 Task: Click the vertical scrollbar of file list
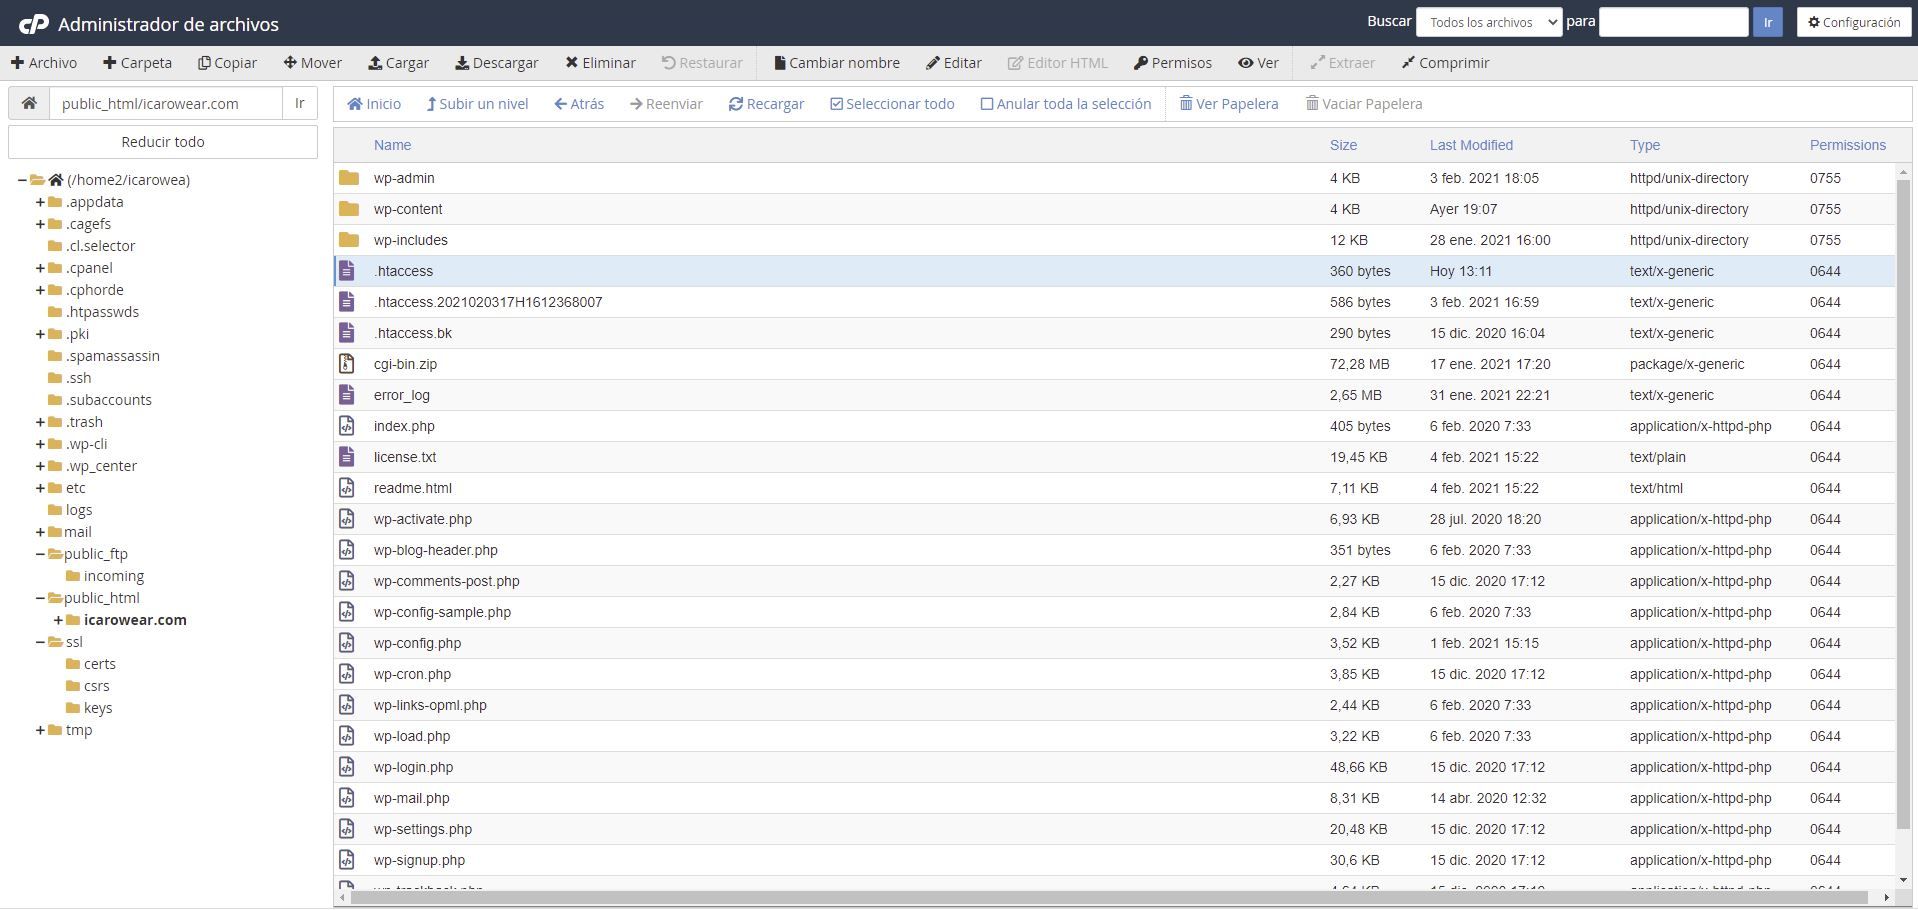pos(1904,505)
